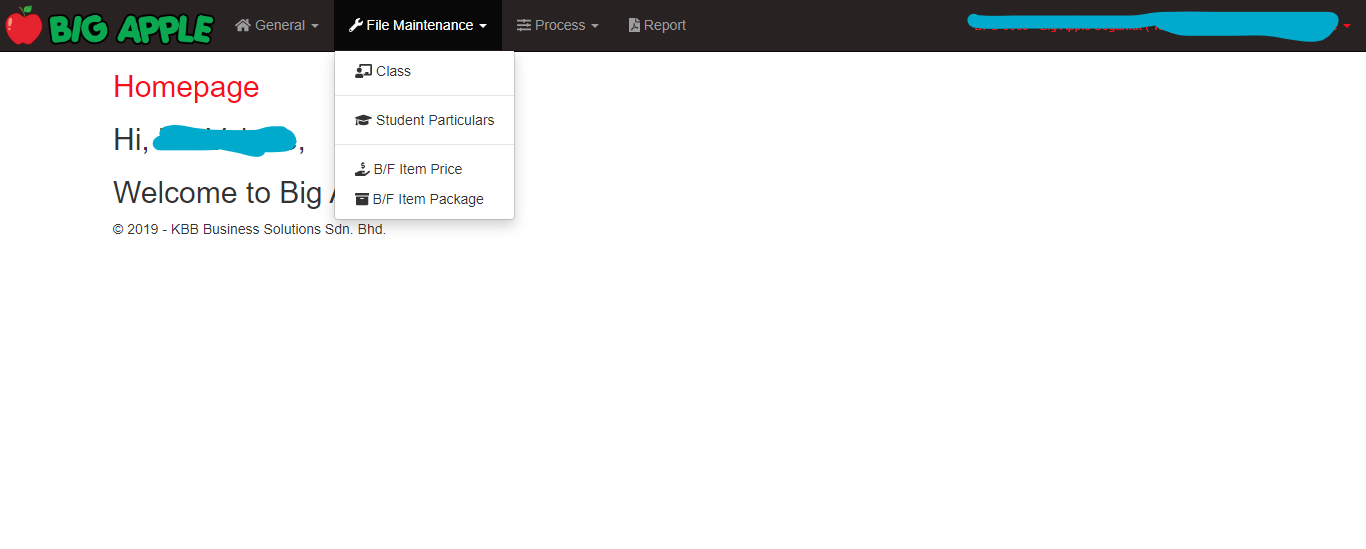The height and width of the screenshot is (549, 1366).
Task: Open the Report page
Action: (x=657, y=25)
